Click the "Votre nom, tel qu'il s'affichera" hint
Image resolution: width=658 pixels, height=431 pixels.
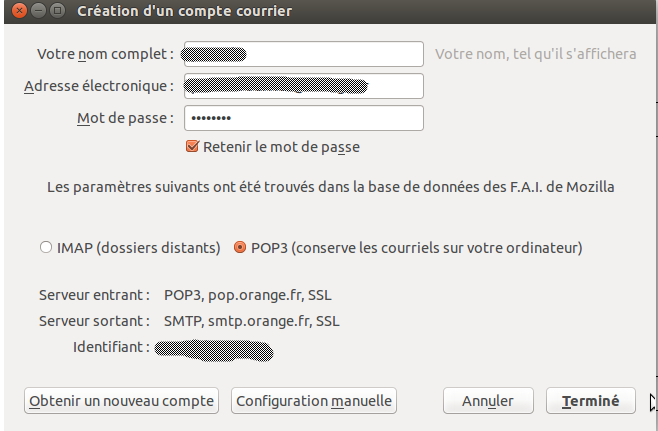coord(536,53)
